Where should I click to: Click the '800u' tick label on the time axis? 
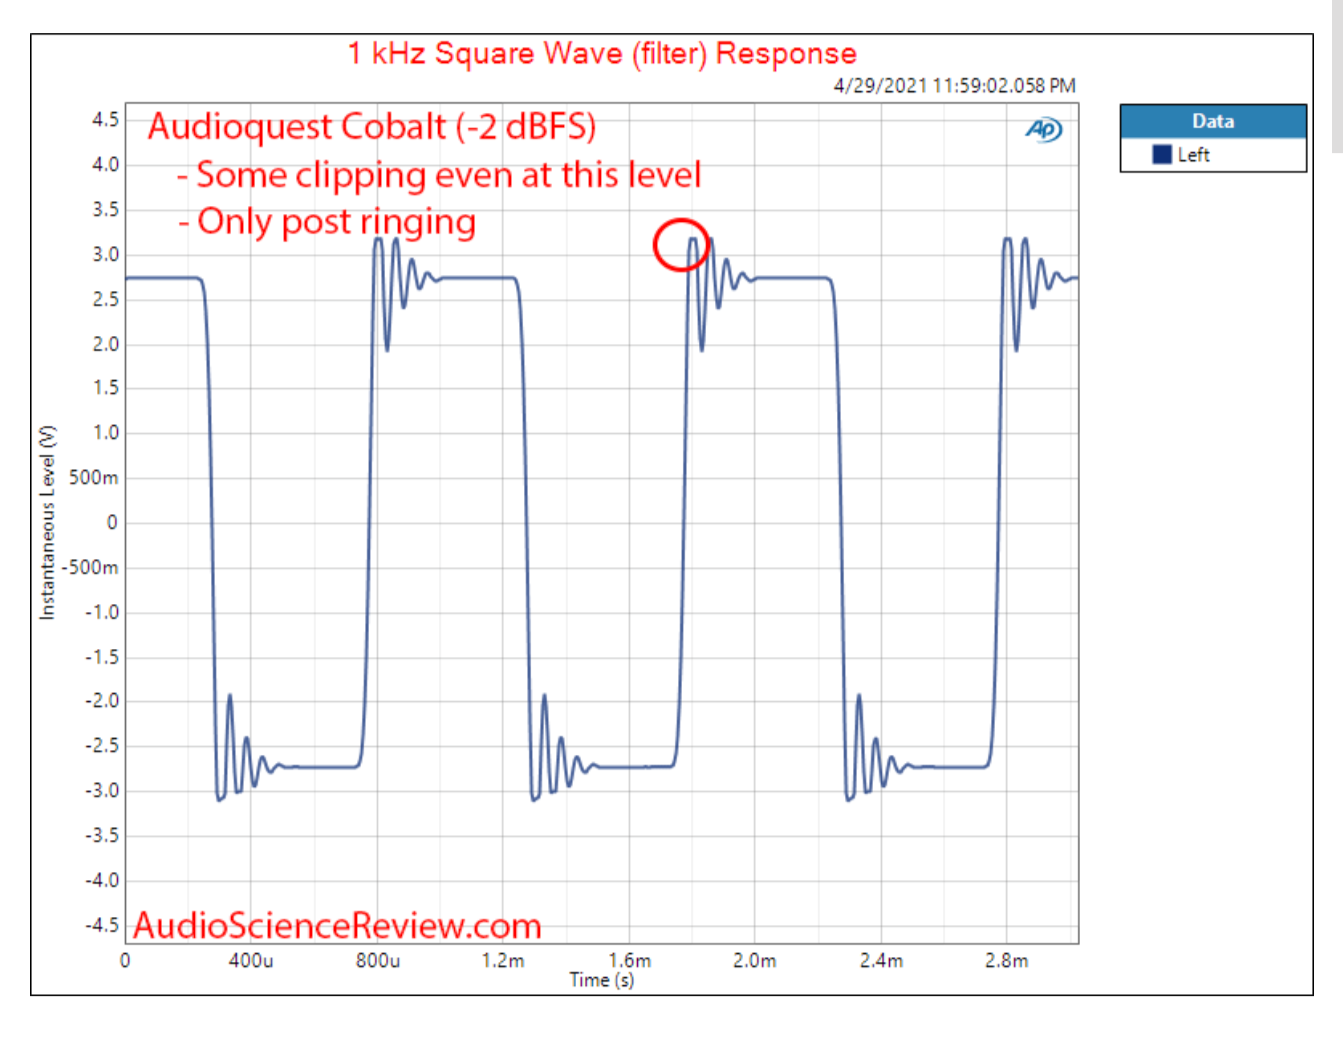pos(378,960)
